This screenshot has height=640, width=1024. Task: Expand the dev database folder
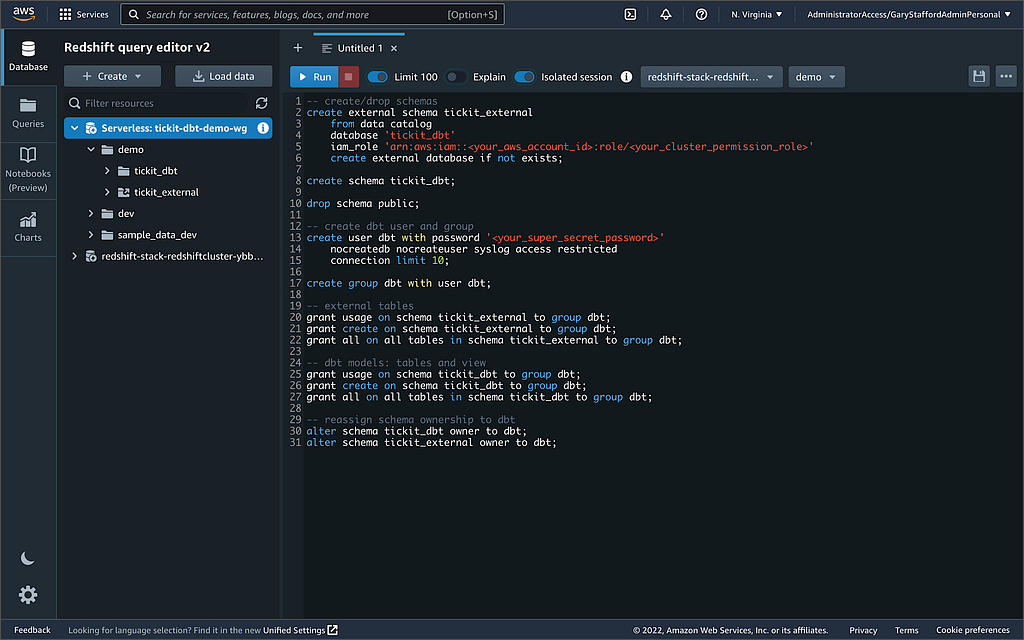pyautogui.click(x=91, y=214)
